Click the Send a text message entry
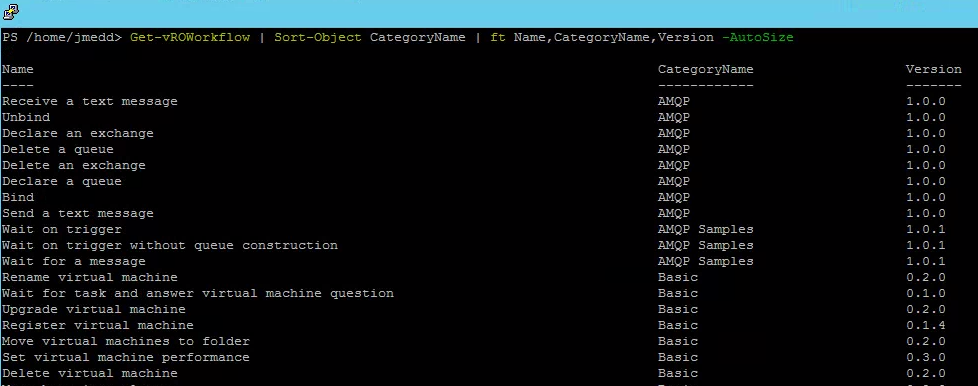This screenshot has width=978, height=386. [x=77, y=213]
